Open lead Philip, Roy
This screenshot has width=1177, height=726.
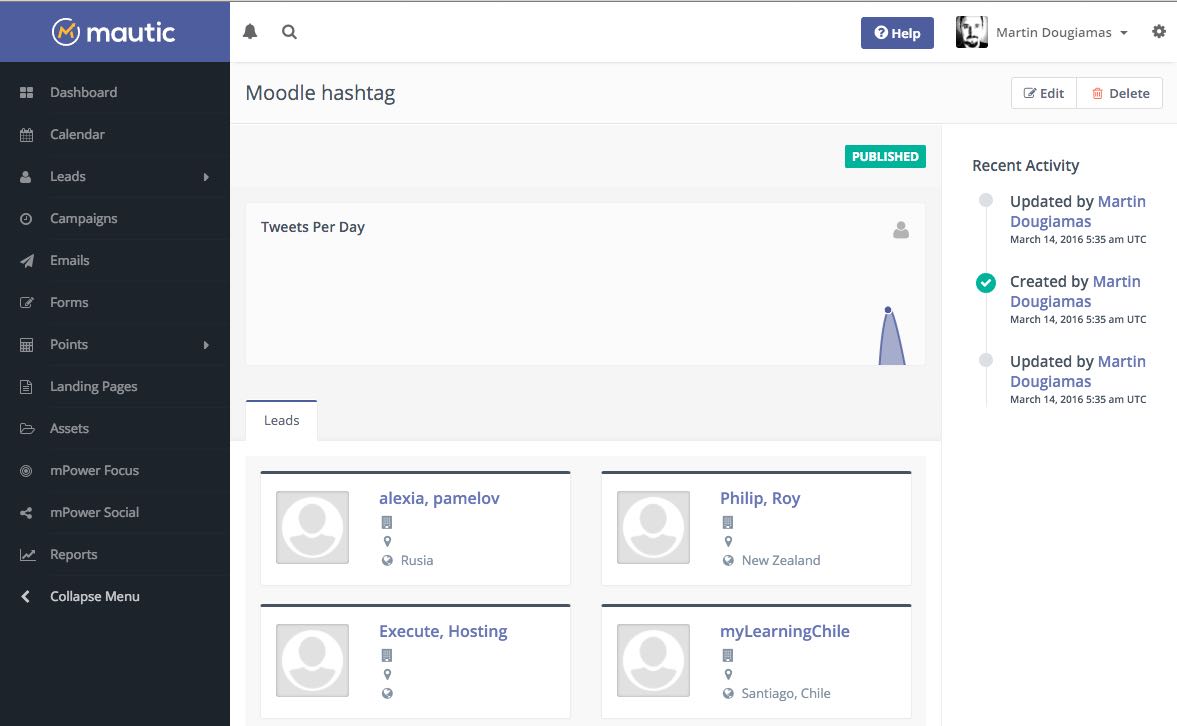tap(760, 498)
